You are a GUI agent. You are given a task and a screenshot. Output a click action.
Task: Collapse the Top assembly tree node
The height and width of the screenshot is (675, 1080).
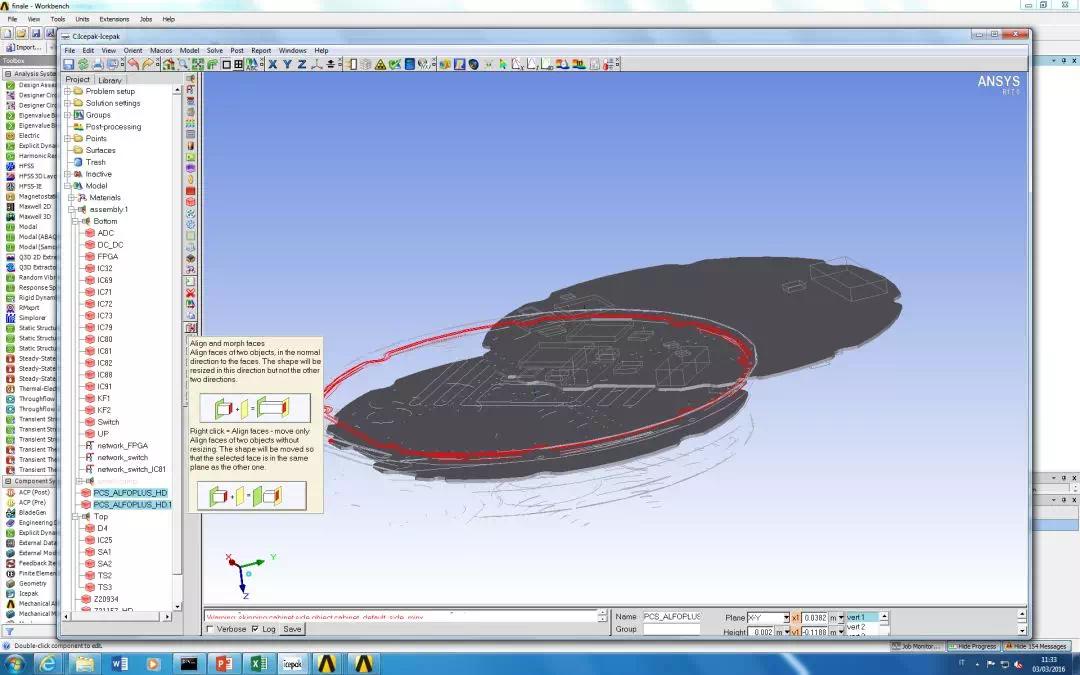tap(77, 516)
